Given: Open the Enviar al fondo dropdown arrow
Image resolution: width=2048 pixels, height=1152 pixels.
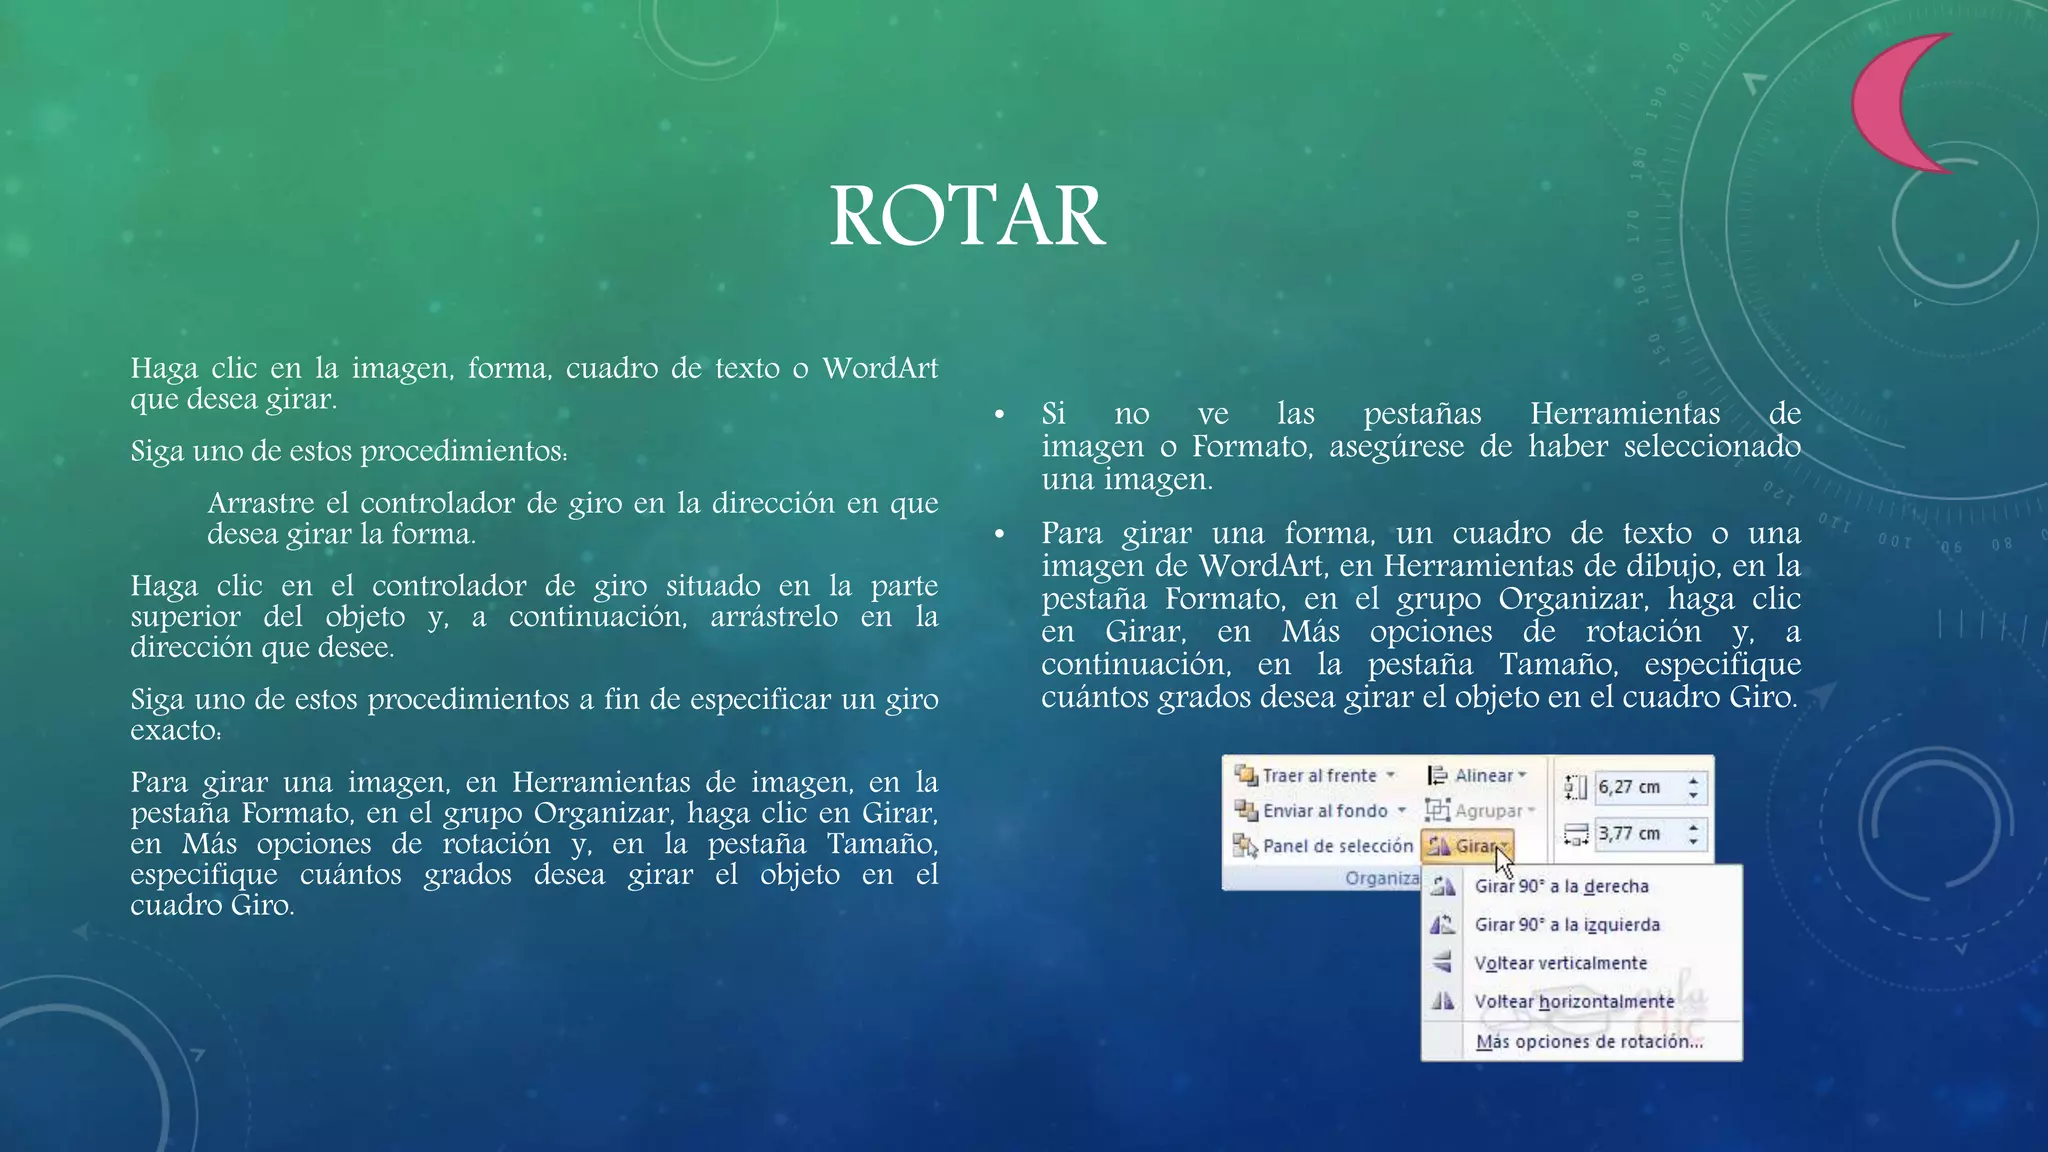Looking at the screenshot, I should (x=1402, y=810).
